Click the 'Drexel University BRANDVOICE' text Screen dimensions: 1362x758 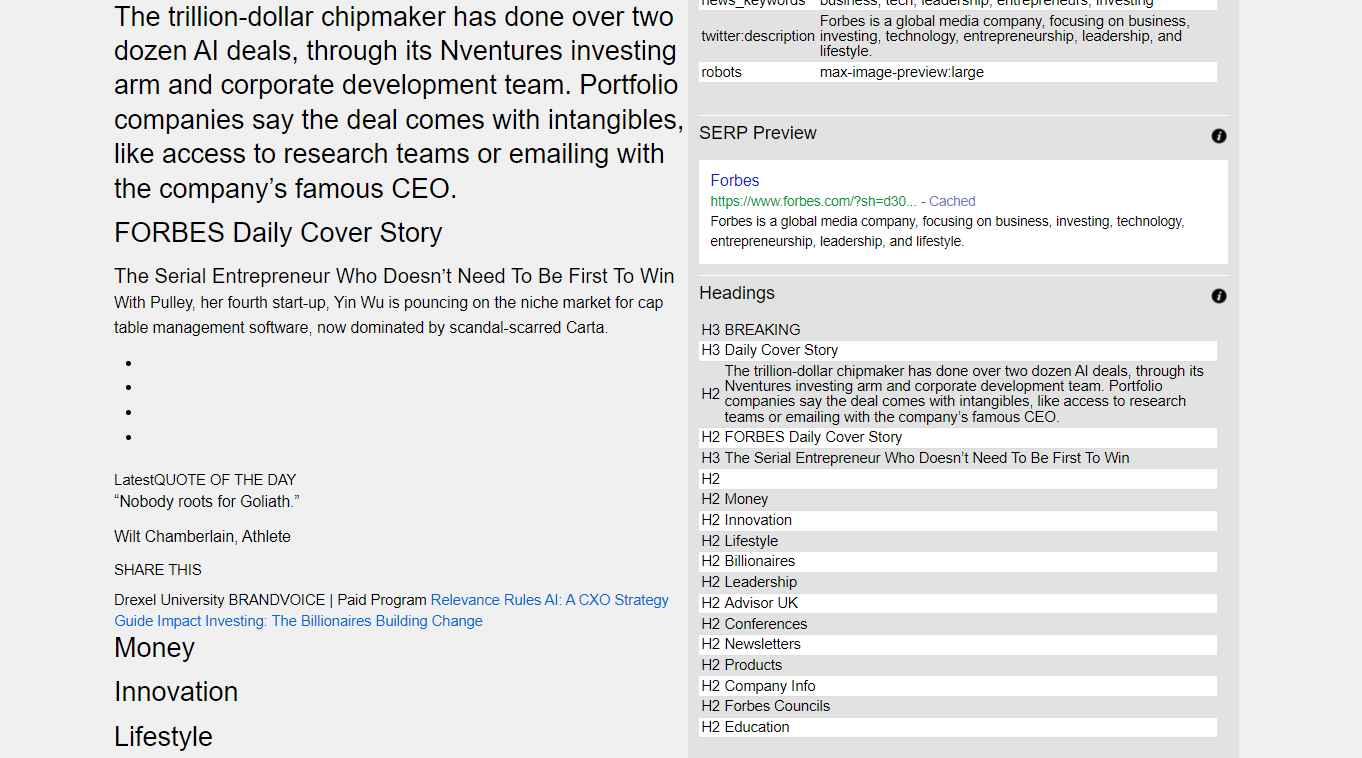coord(219,600)
